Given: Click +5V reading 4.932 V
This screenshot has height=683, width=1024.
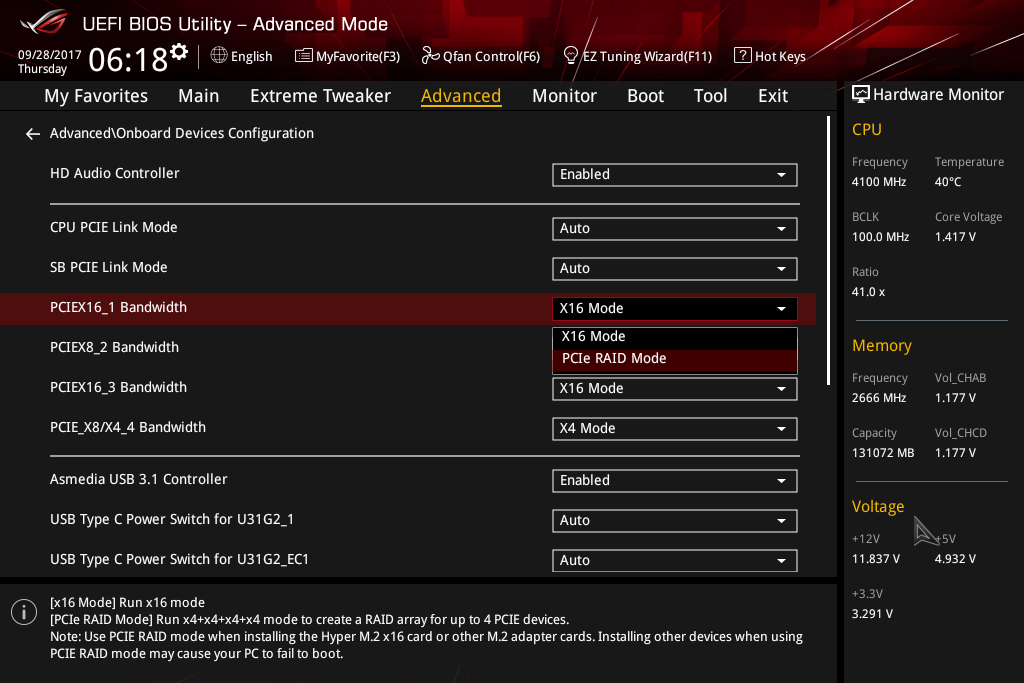Looking at the screenshot, I should click(955, 560).
